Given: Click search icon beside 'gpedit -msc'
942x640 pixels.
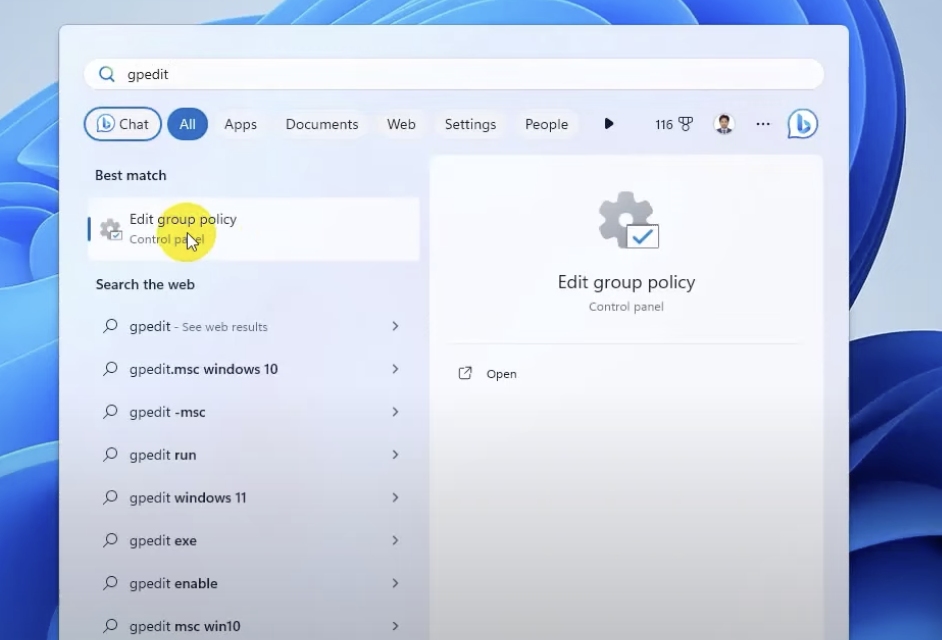Looking at the screenshot, I should (110, 412).
